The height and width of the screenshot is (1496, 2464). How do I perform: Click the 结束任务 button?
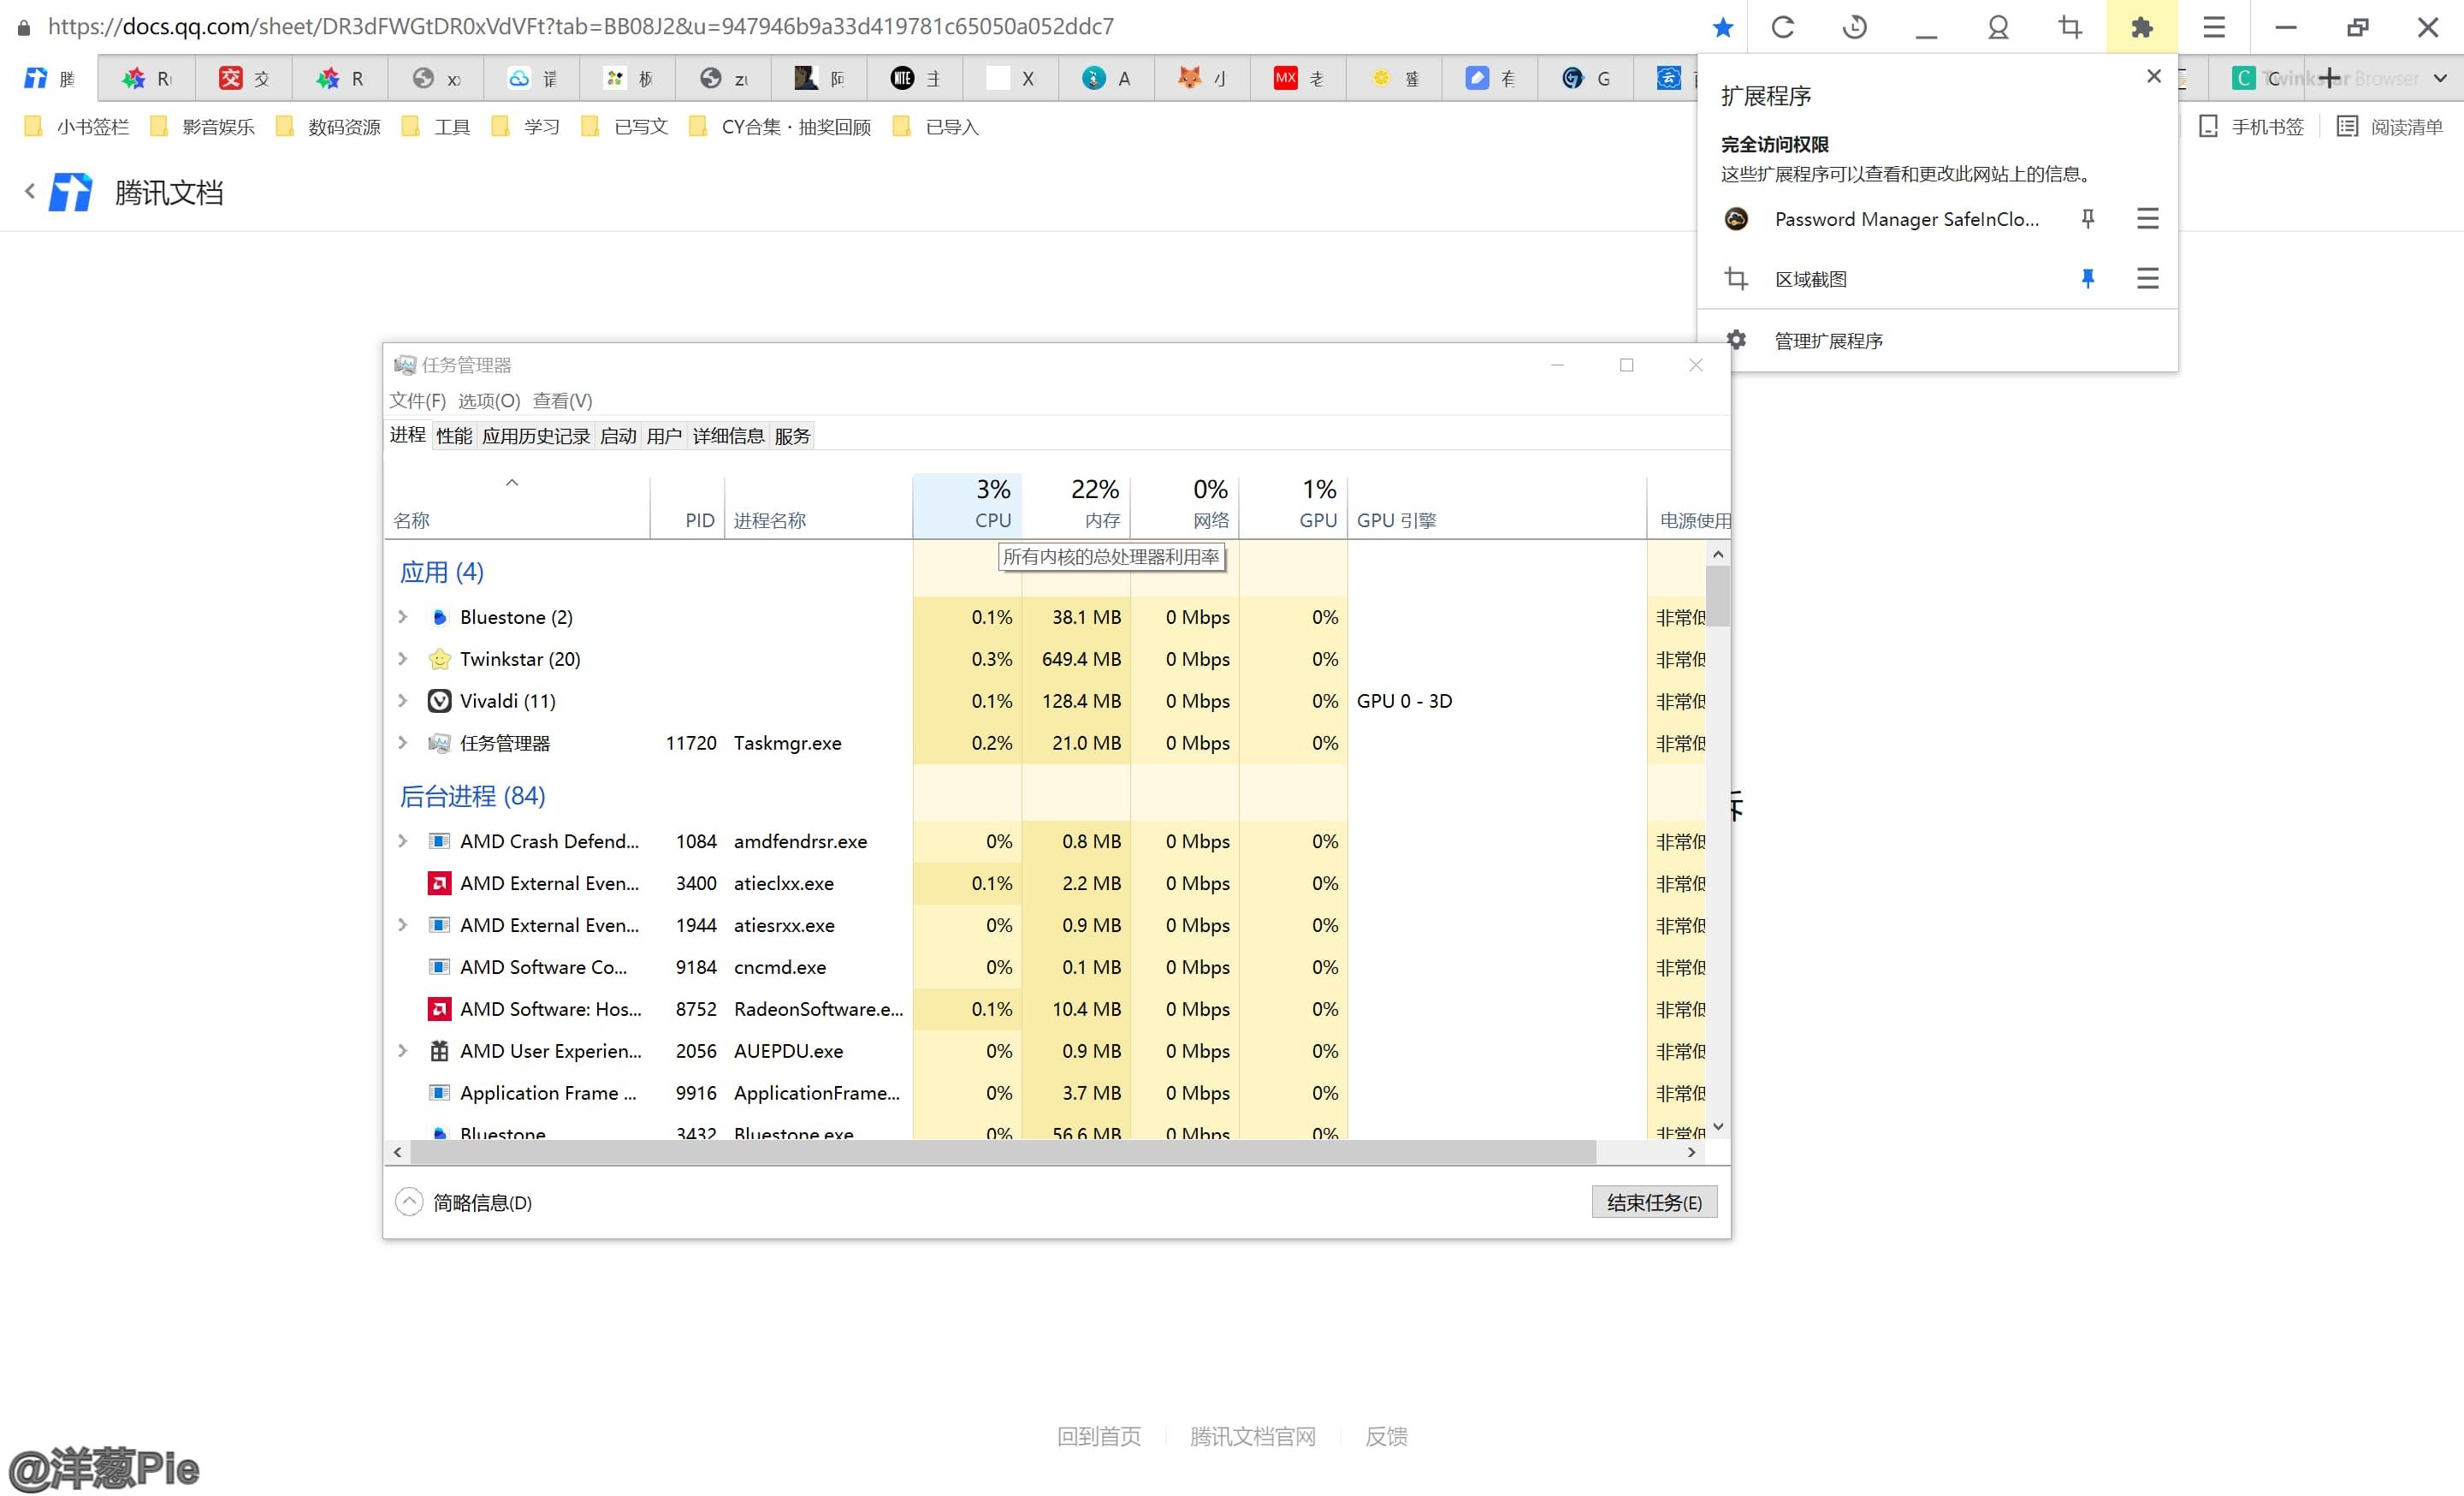point(1653,1202)
